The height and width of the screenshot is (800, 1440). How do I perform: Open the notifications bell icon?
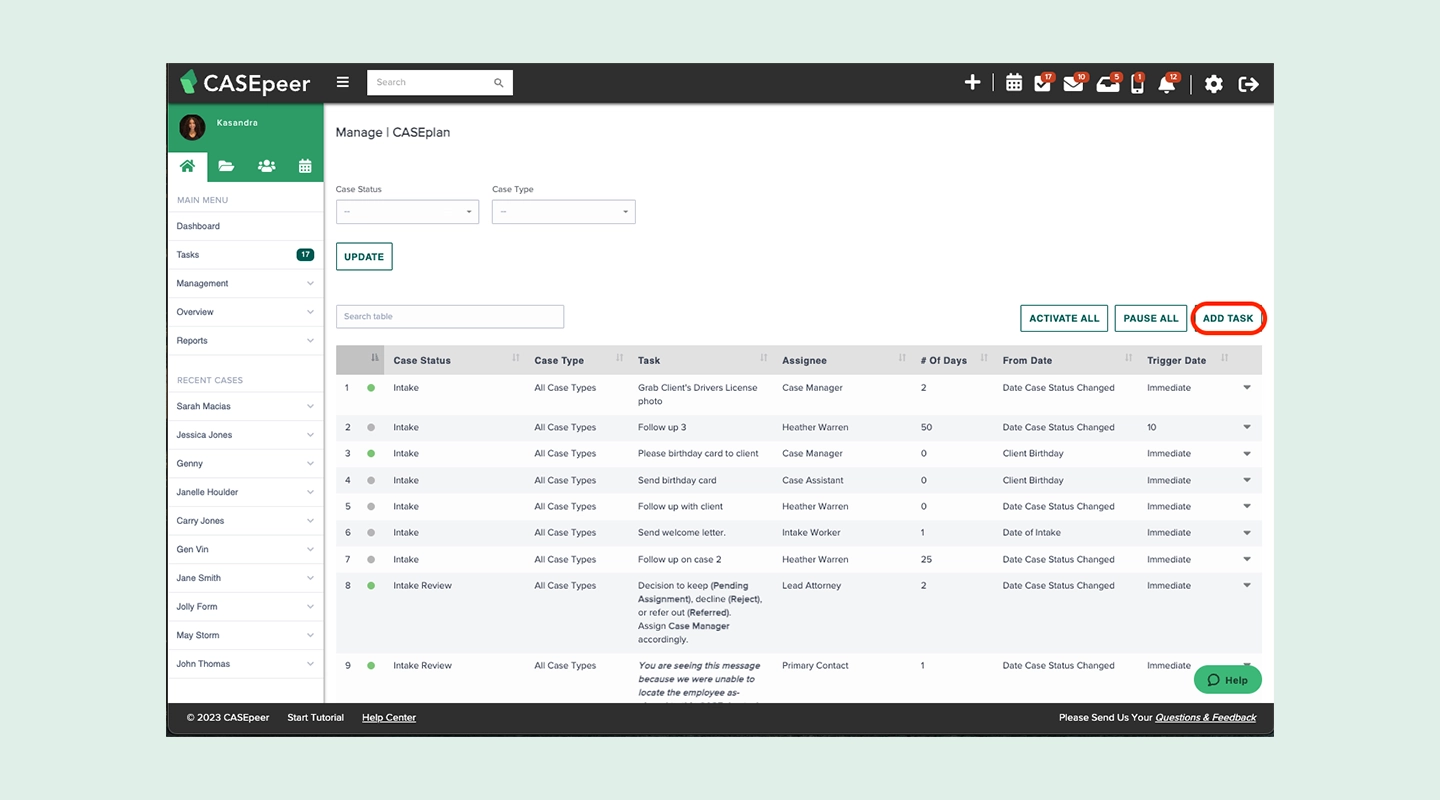click(x=1167, y=84)
